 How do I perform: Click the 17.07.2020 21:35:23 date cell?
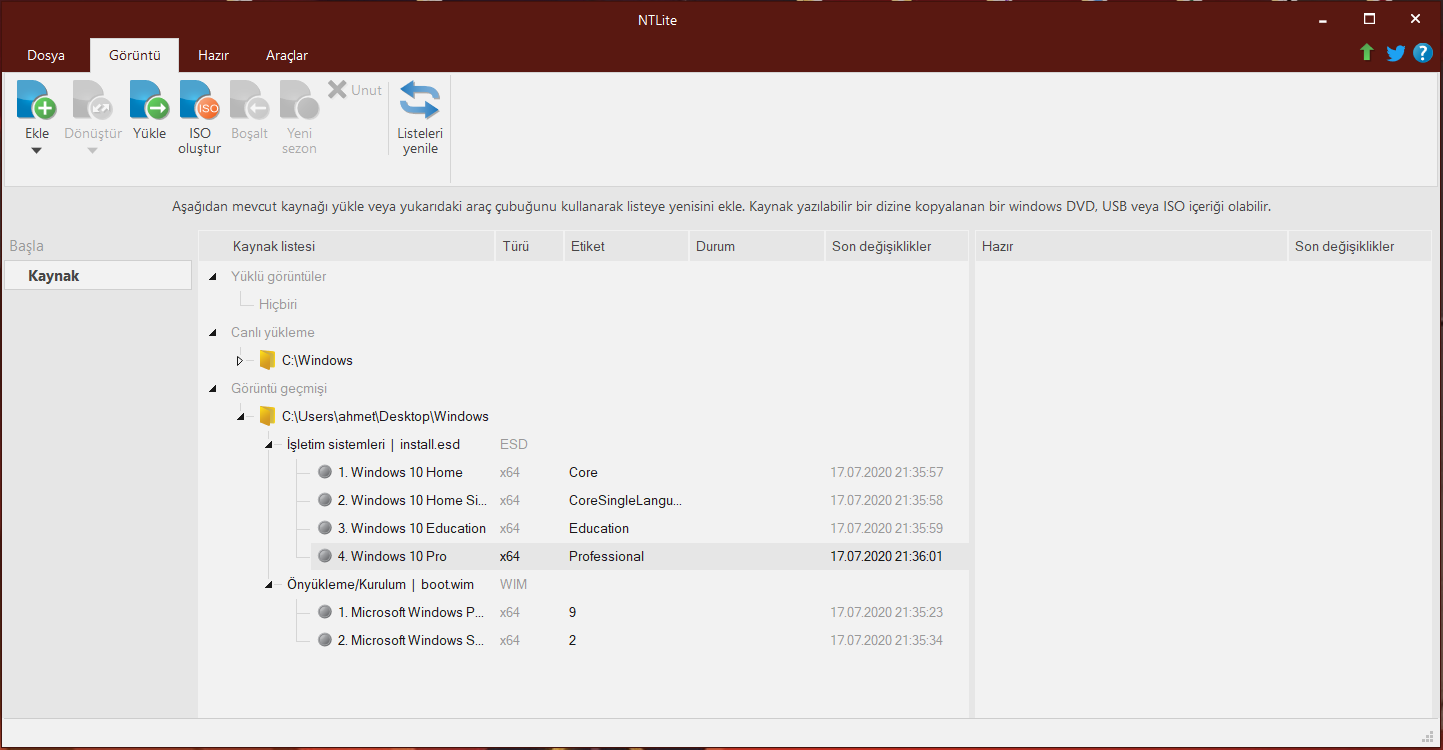tap(887, 612)
